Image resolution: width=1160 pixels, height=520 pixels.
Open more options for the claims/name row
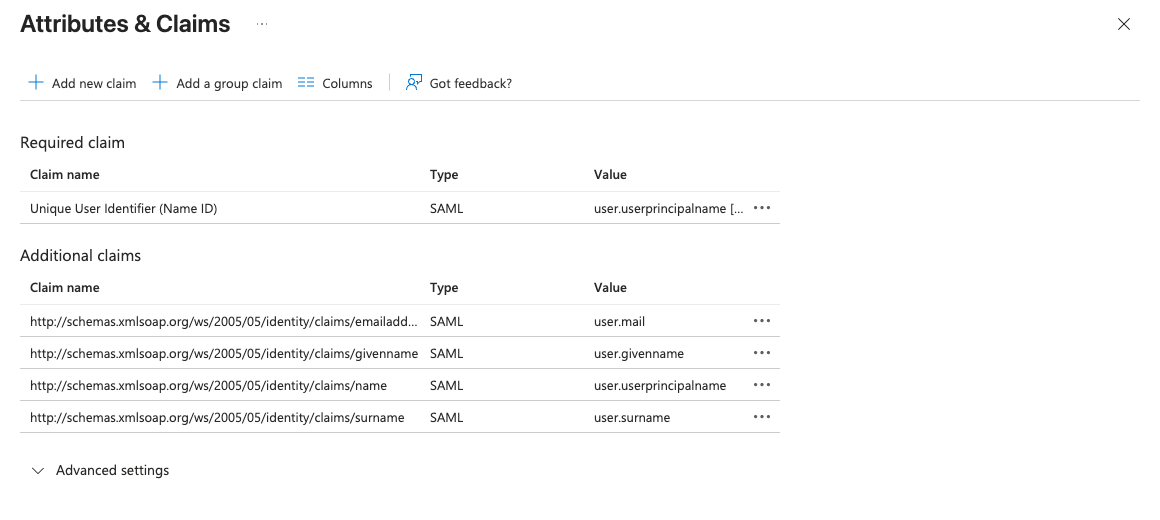(x=761, y=385)
